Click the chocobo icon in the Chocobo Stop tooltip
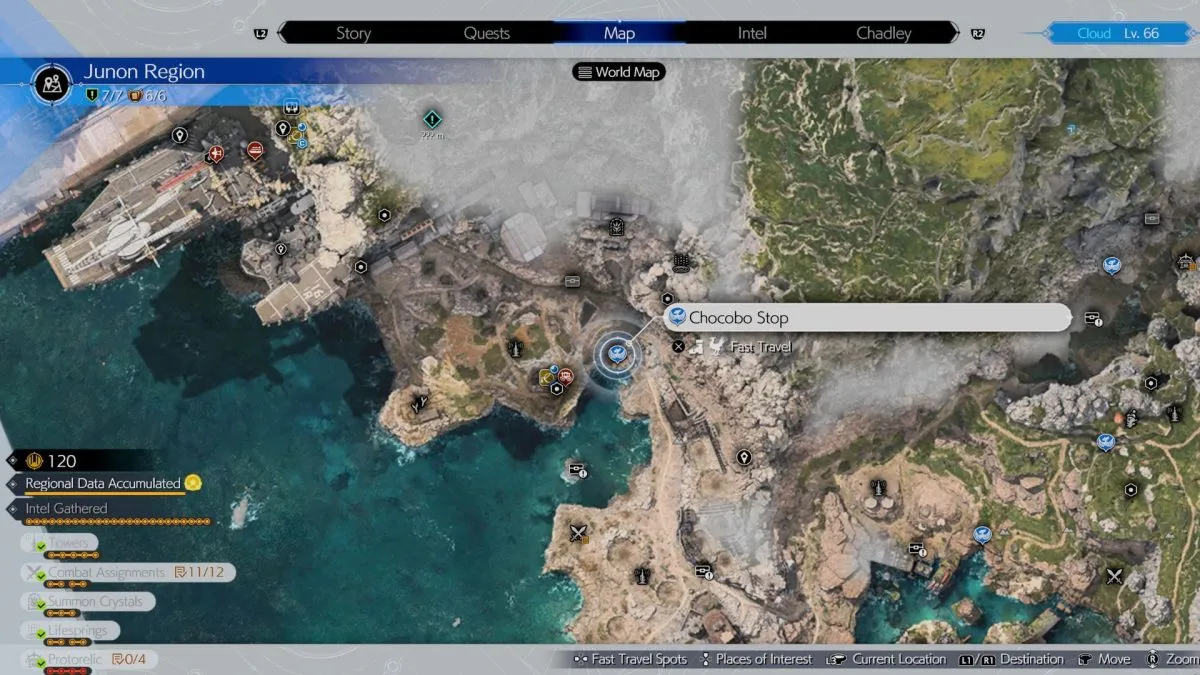This screenshot has width=1200, height=675. [x=677, y=317]
